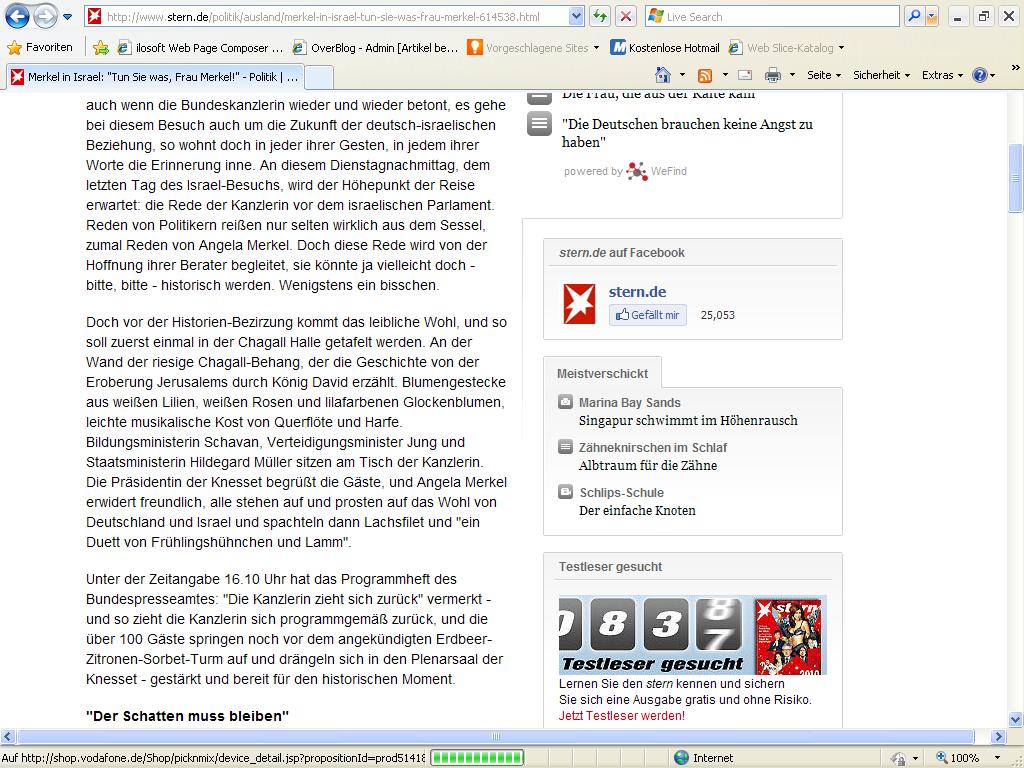Image resolution: width=1024 pixels, height=768 pixels.
Task: Open the printer options dropdown arrow
Action: tap(792, 75)
